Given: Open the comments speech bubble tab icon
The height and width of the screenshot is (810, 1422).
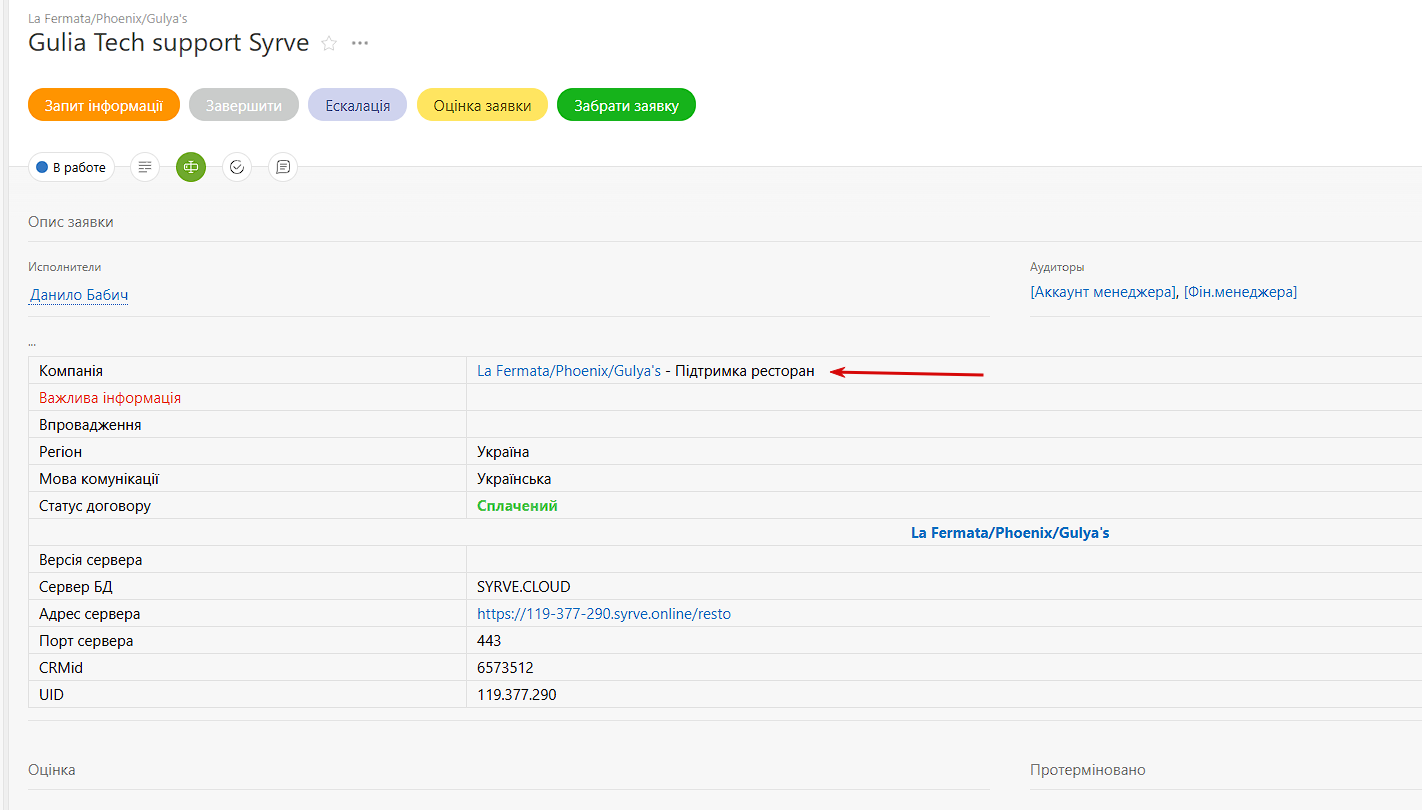Looking at the screenshot, I should click(283, 167).
